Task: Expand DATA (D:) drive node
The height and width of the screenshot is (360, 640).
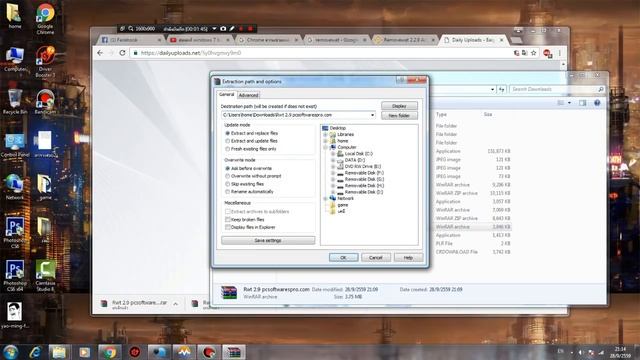Action: pyautogui.click(x=333, y=160)
